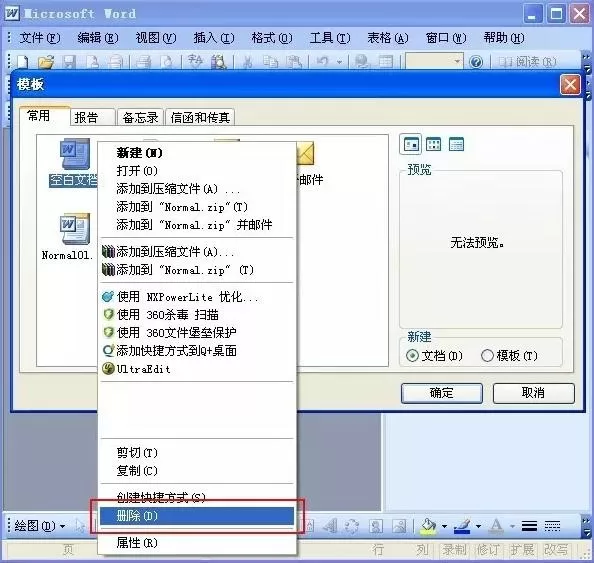Screen dimensions: 594x563
Task: Click the Print toolbar icon
Action: pos(143,62)
